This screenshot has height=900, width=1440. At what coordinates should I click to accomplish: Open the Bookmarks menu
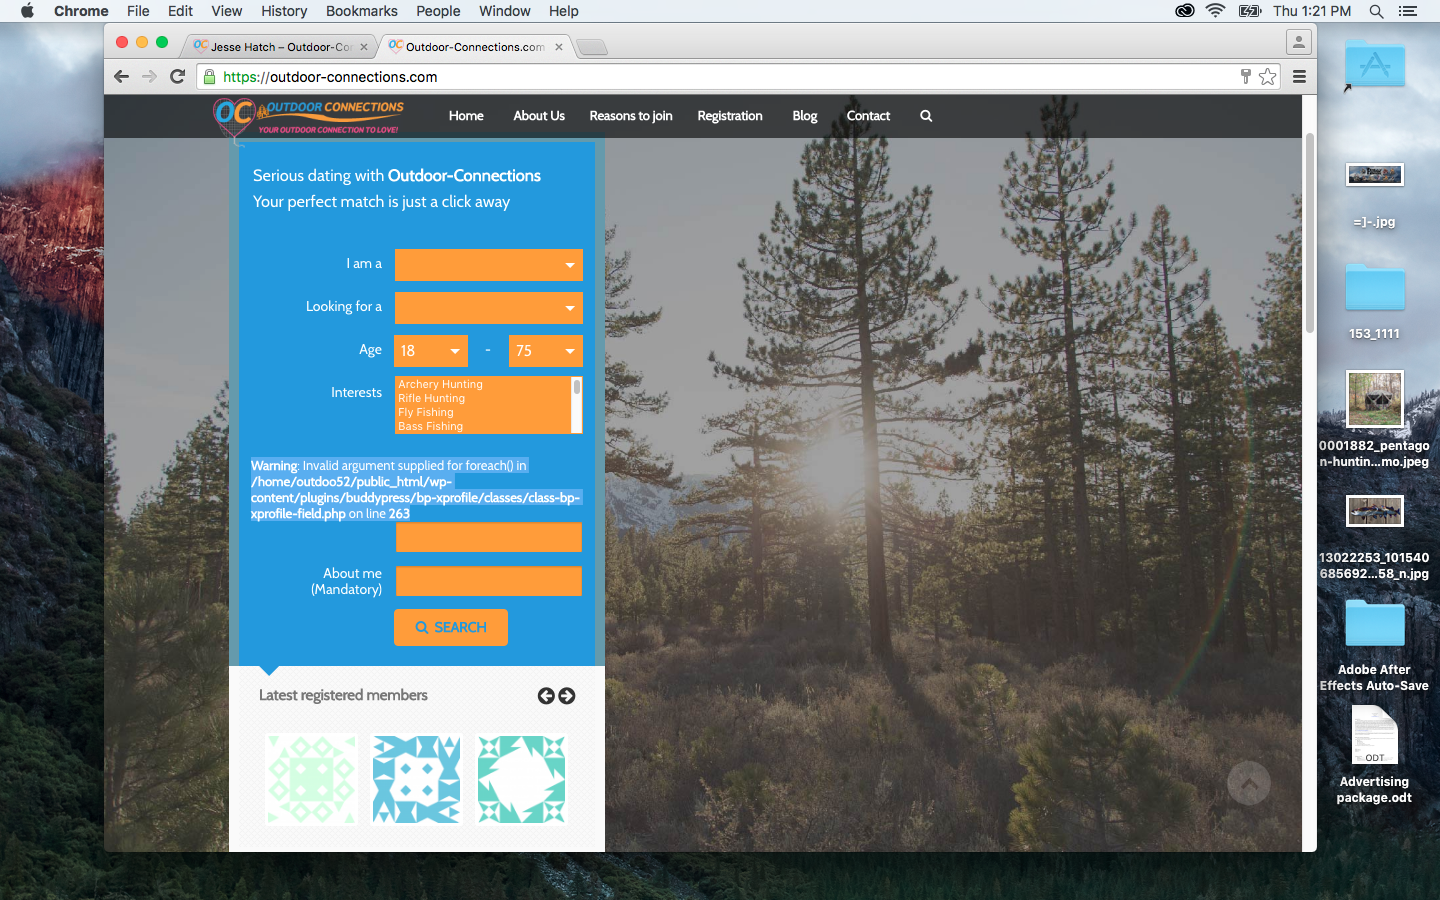[362, 11]
